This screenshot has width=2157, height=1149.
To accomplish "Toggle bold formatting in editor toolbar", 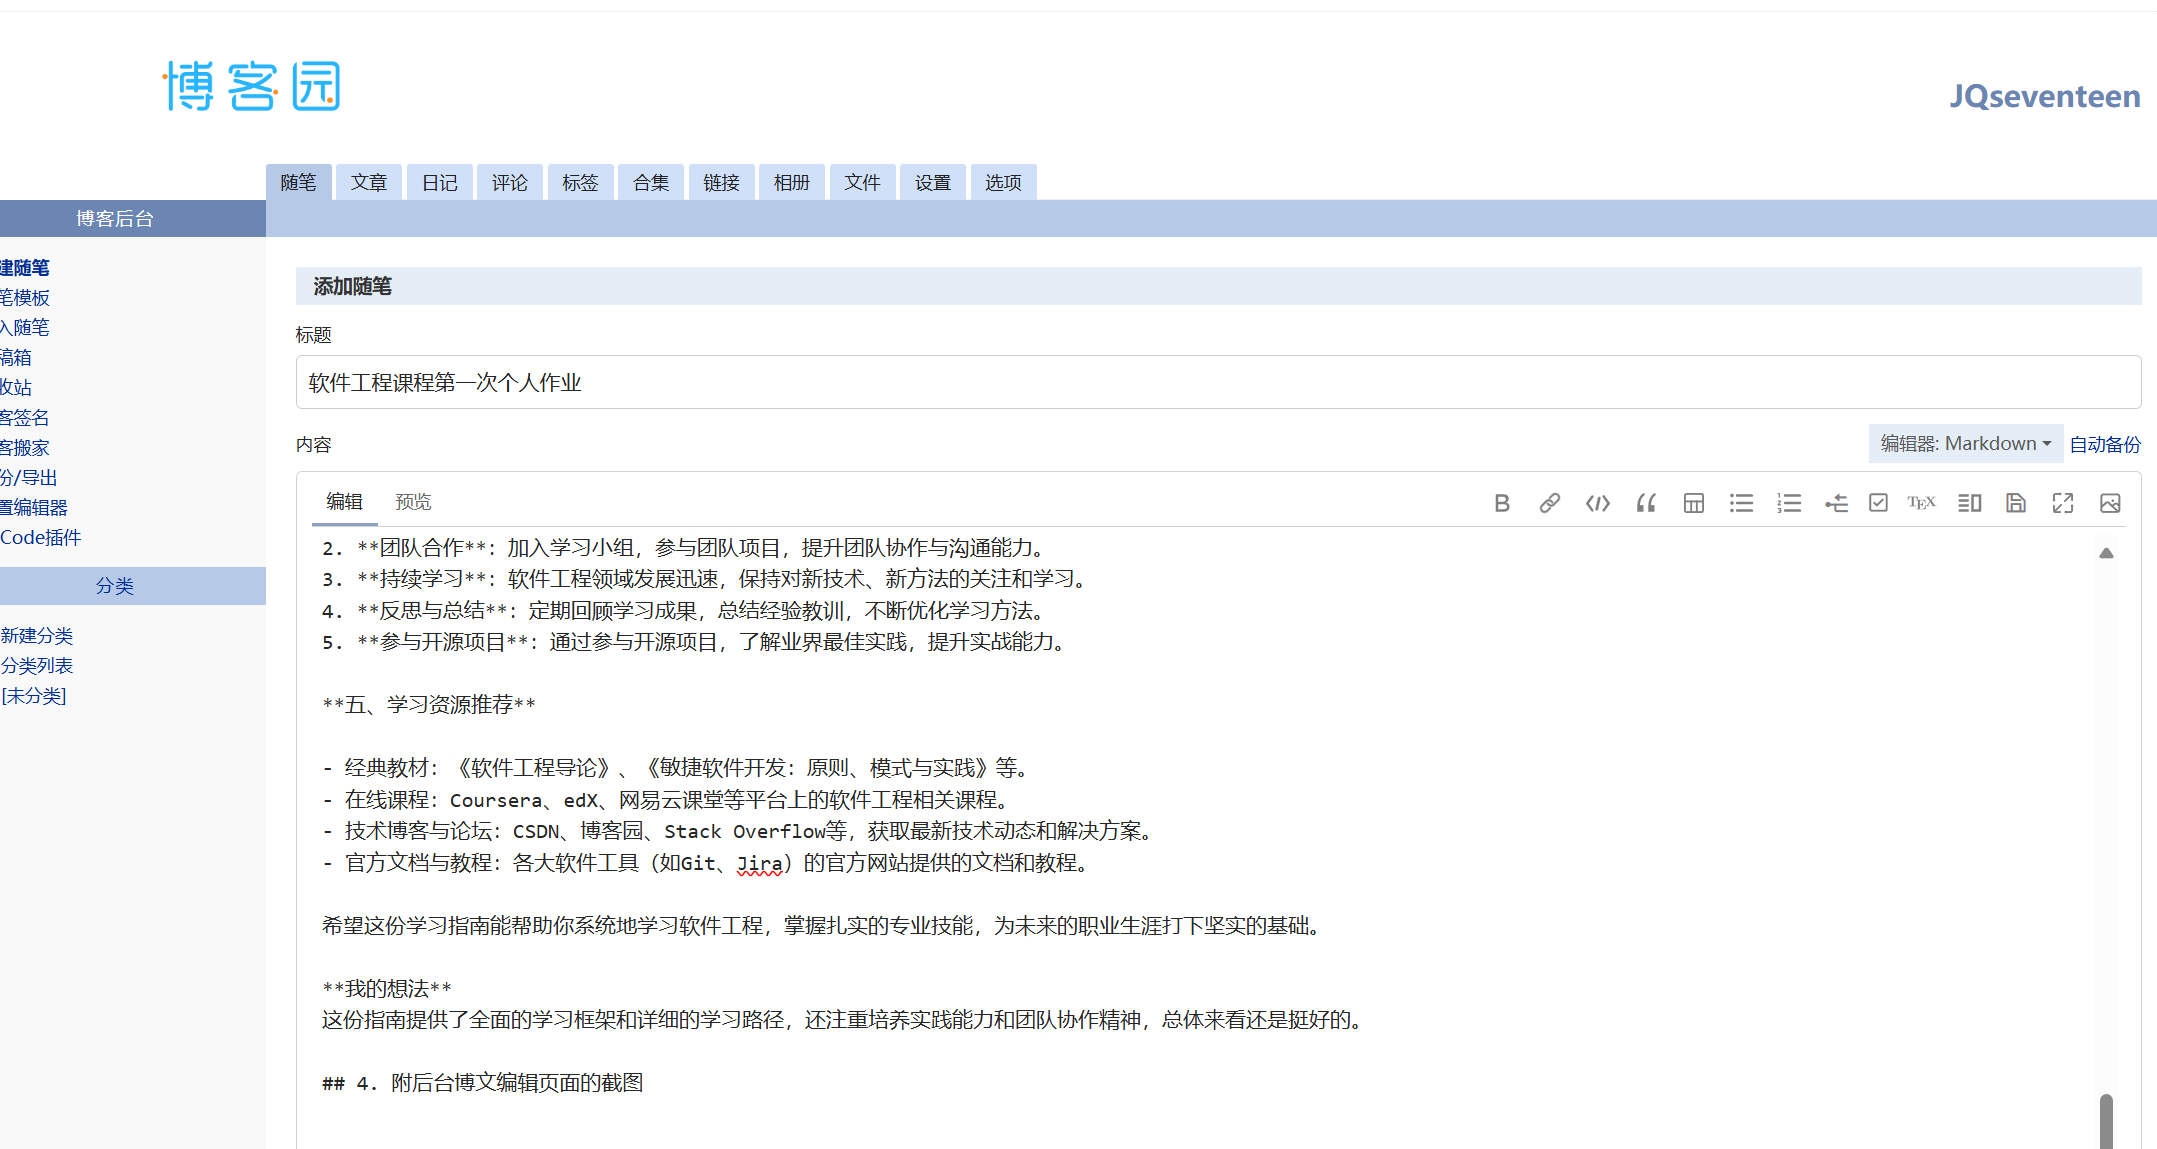I will [1501, 503].
